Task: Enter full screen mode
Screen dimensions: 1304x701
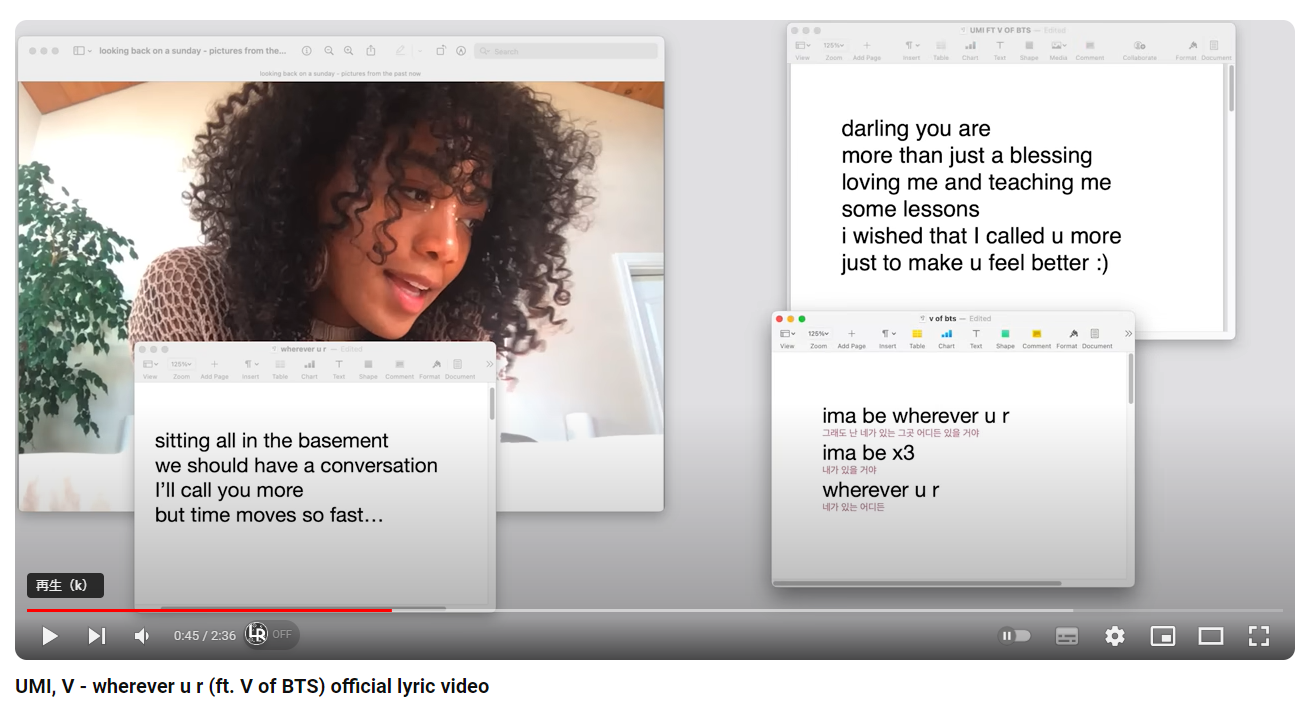Action: tap(1259, 636)
